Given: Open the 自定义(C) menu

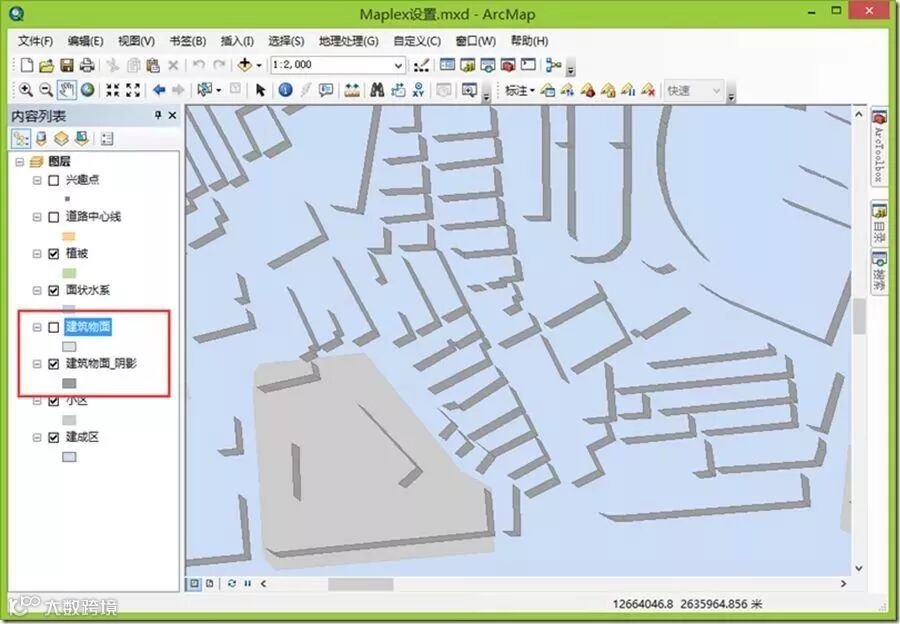Looking at the screenshot, I should tap(417, 41).
